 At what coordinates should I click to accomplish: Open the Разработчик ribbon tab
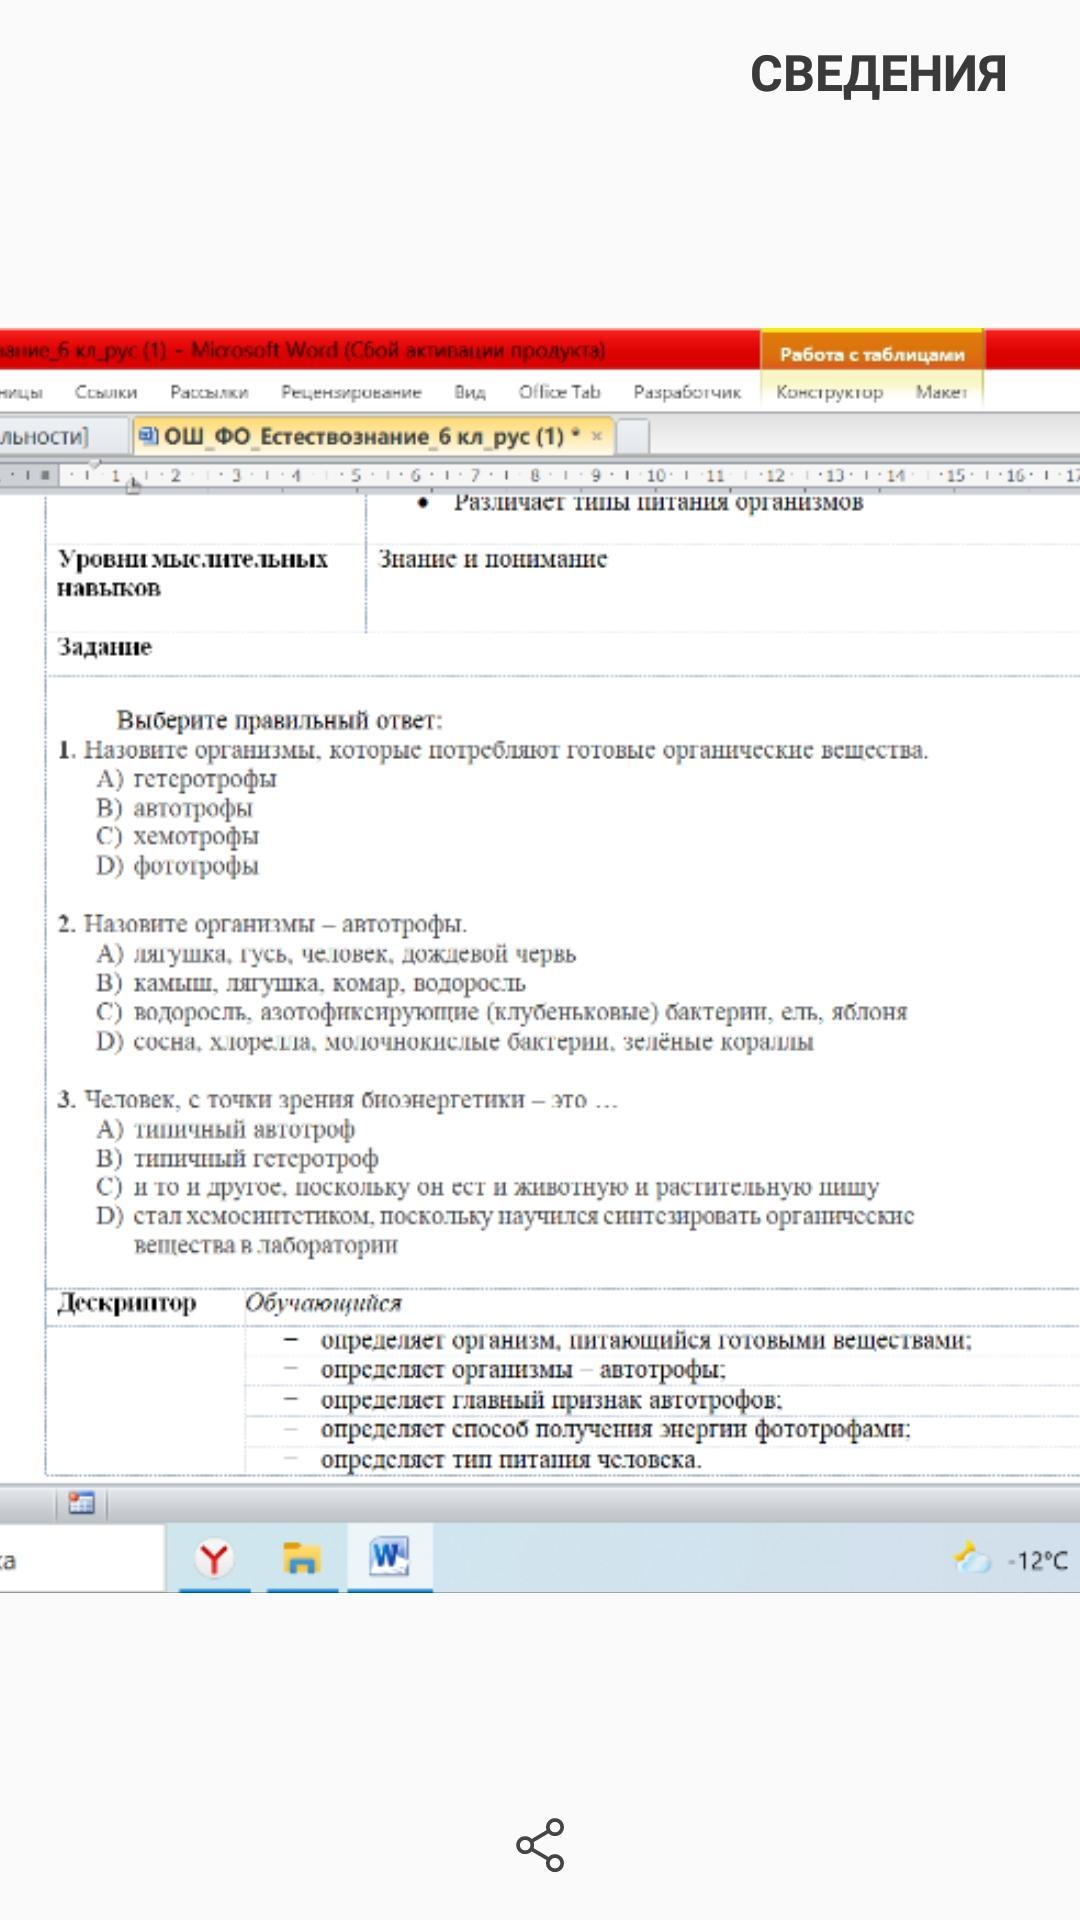687,392
